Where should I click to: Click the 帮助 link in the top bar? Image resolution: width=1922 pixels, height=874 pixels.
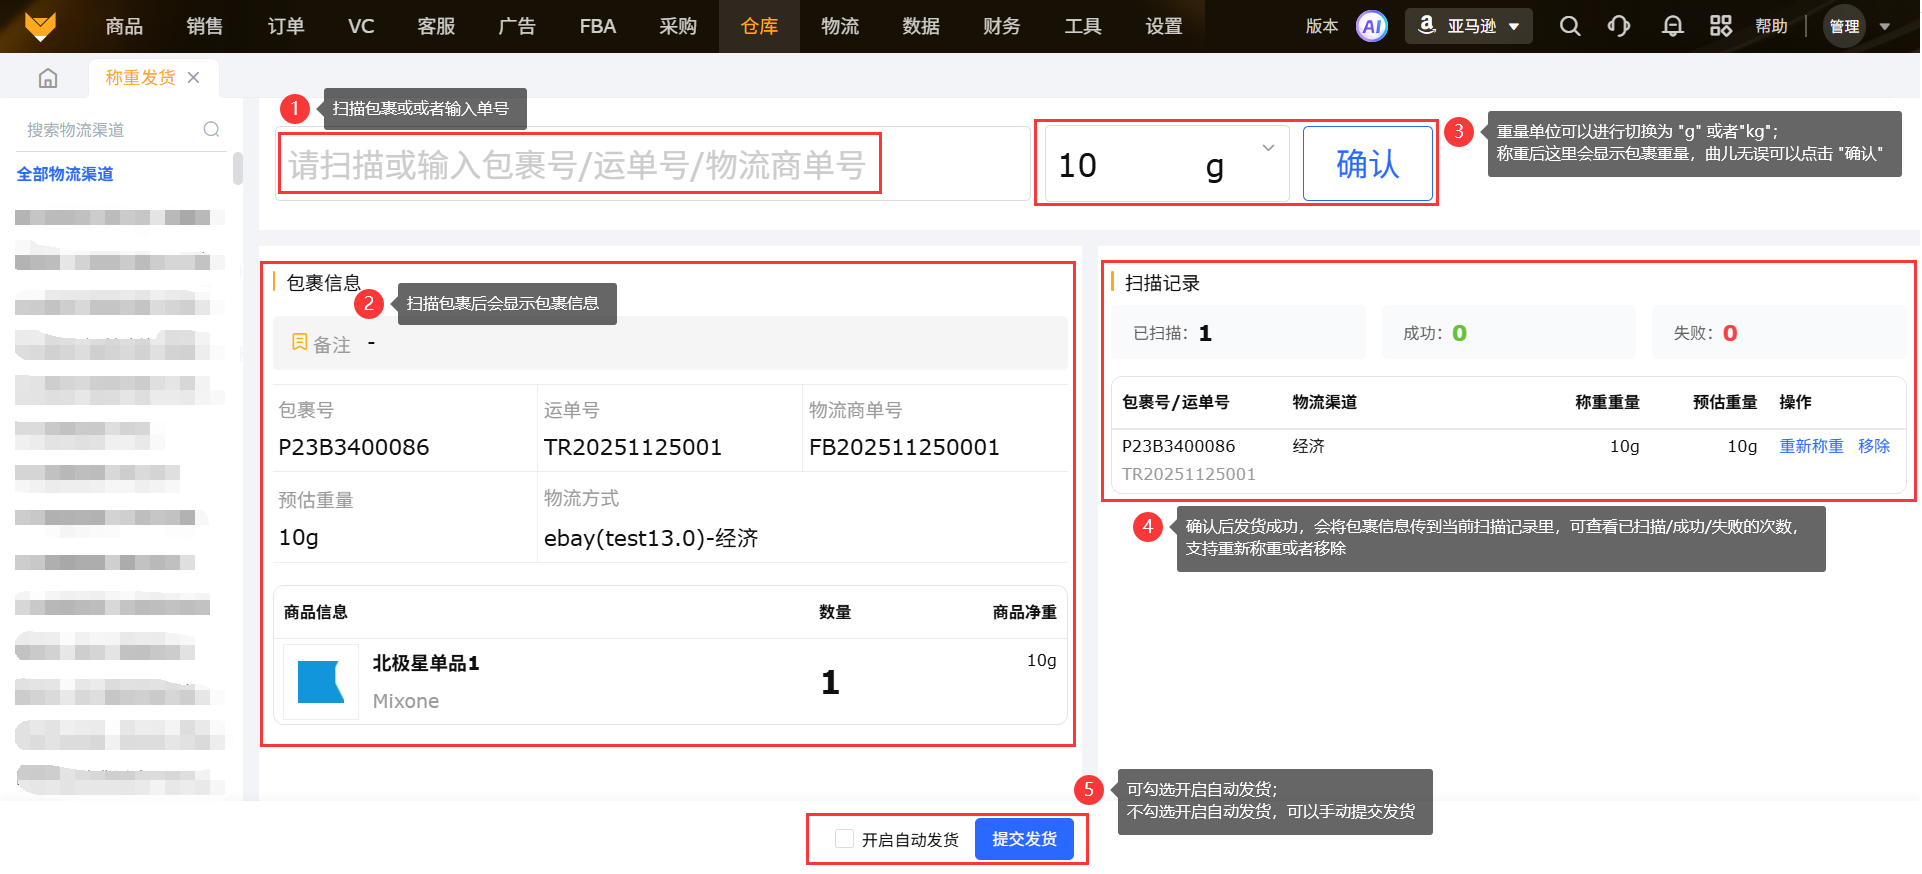(x=1771, y=27)
